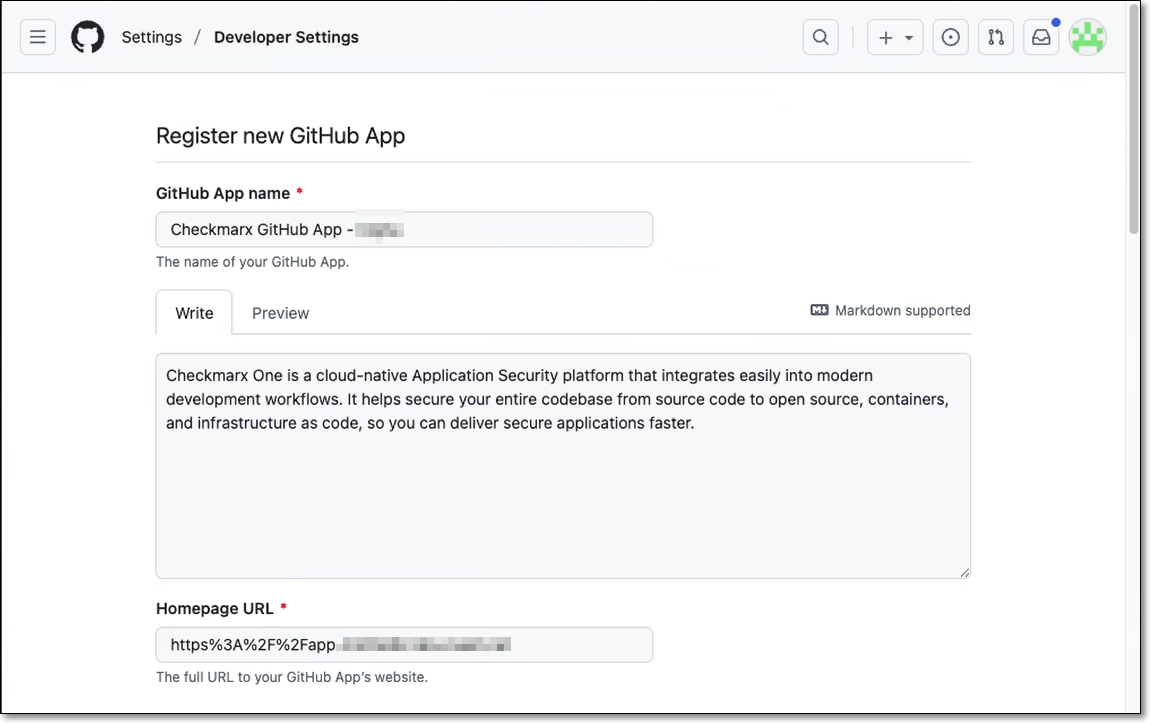Switch to the Write tab
This screenshot has height=723, width=1150.
(194, 313)
